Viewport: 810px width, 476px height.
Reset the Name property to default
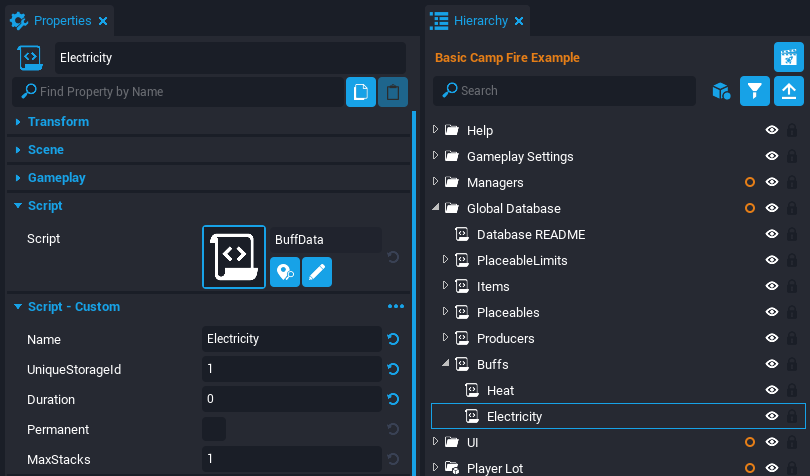click(393, 339)
